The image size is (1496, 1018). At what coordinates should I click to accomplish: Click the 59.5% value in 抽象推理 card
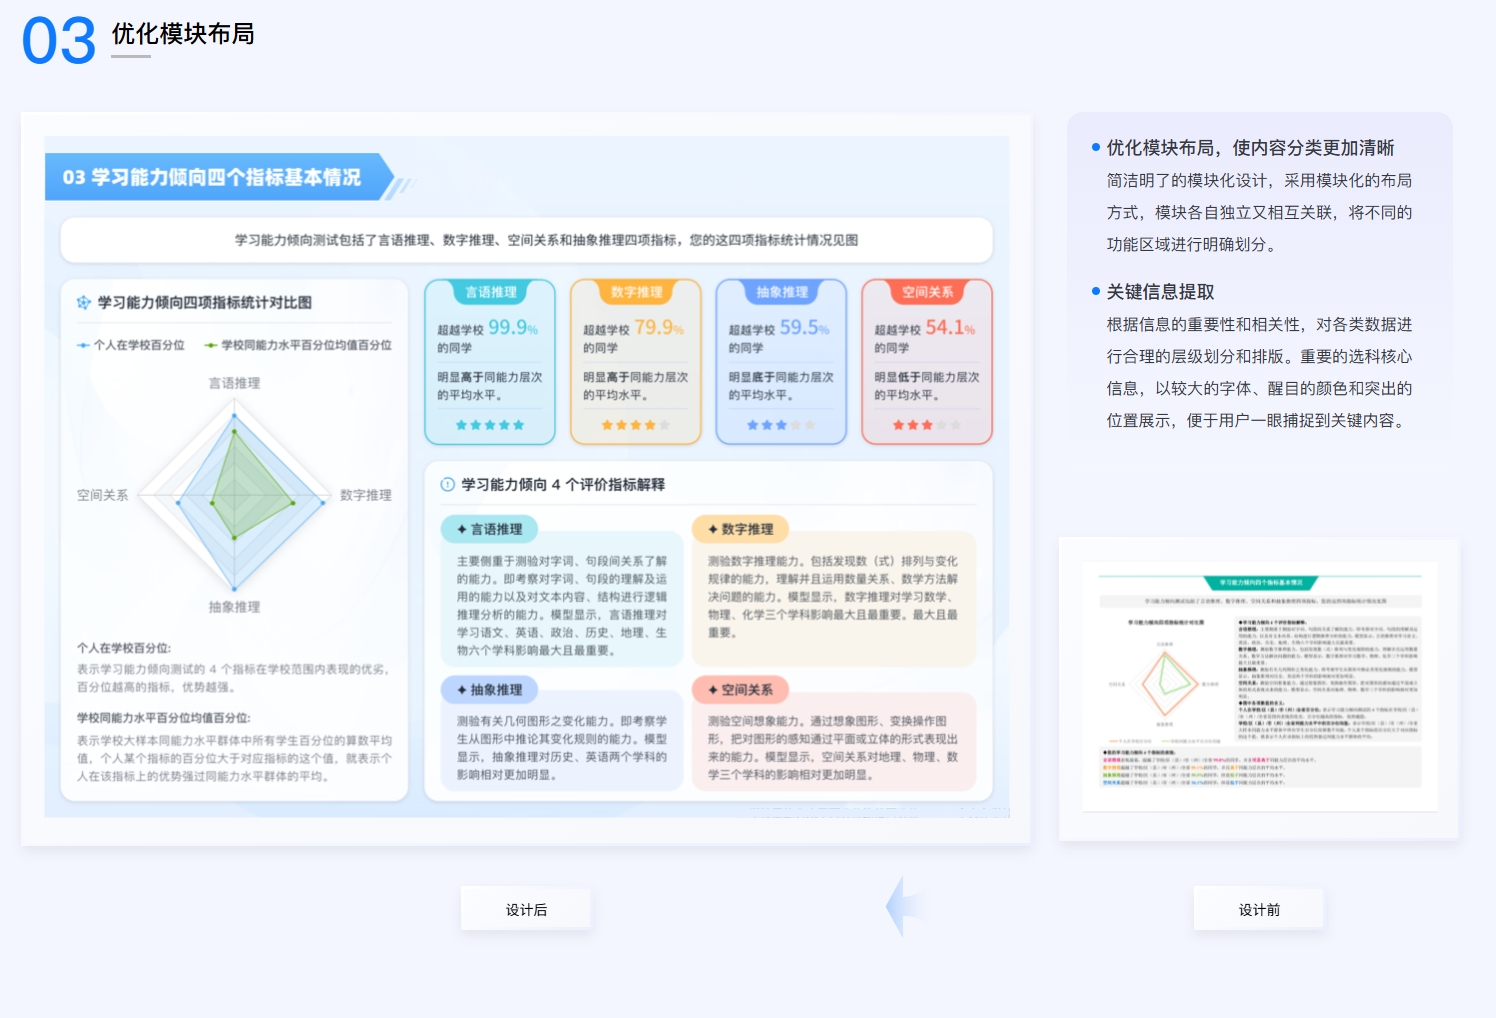[804, 328]
